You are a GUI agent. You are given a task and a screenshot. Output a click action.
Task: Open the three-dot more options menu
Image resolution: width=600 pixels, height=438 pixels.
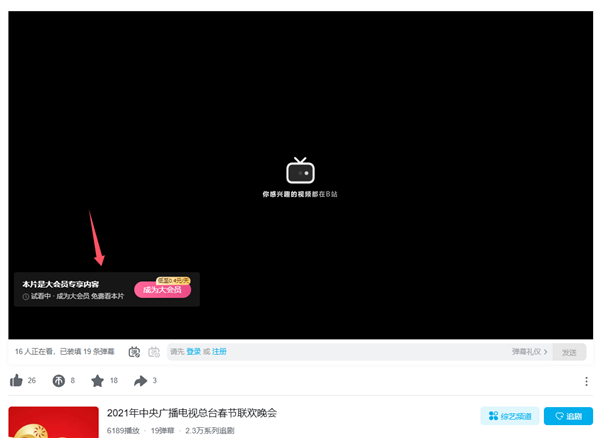tap(586, 381)
